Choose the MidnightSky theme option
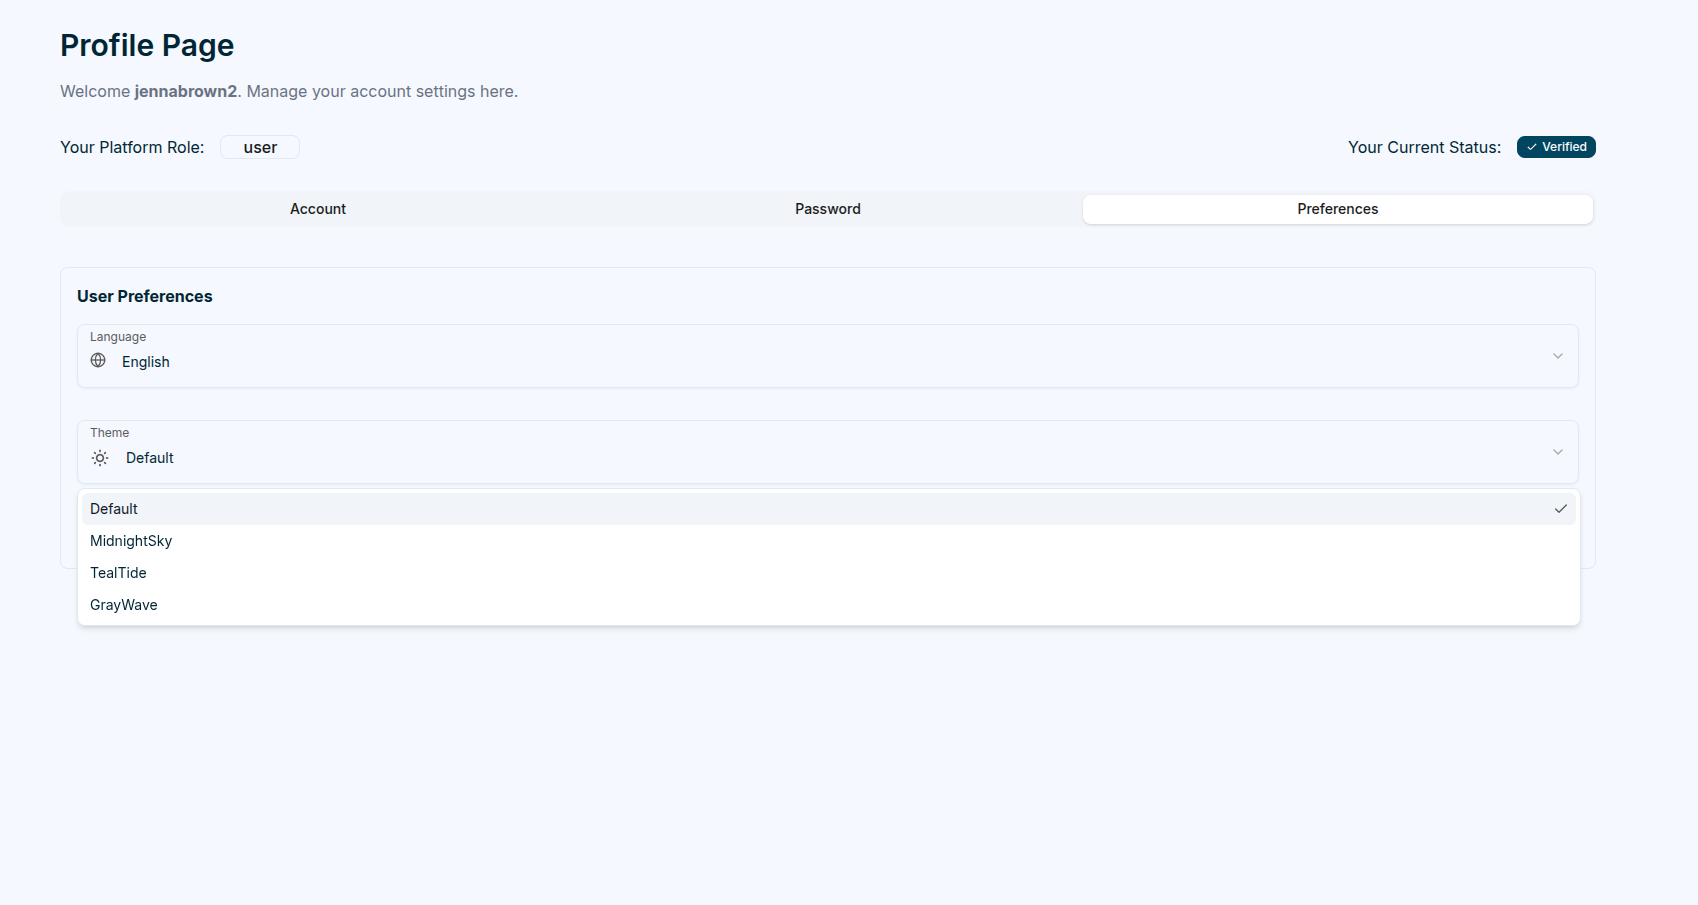This screenshot has height=905, width=1698. pos(131,541)
